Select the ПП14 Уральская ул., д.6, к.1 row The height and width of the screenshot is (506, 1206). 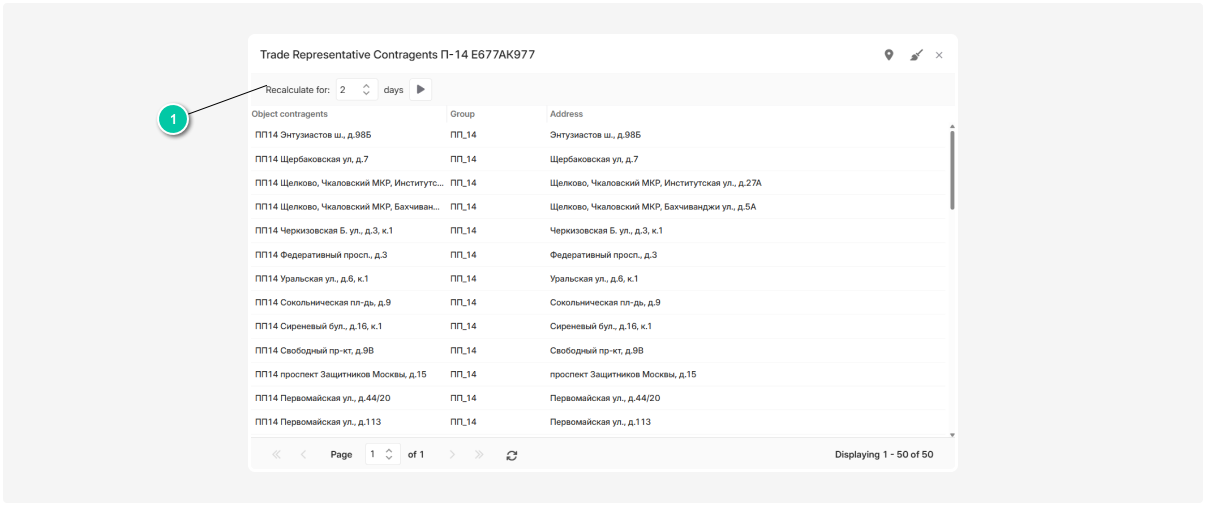click(312, 279)
